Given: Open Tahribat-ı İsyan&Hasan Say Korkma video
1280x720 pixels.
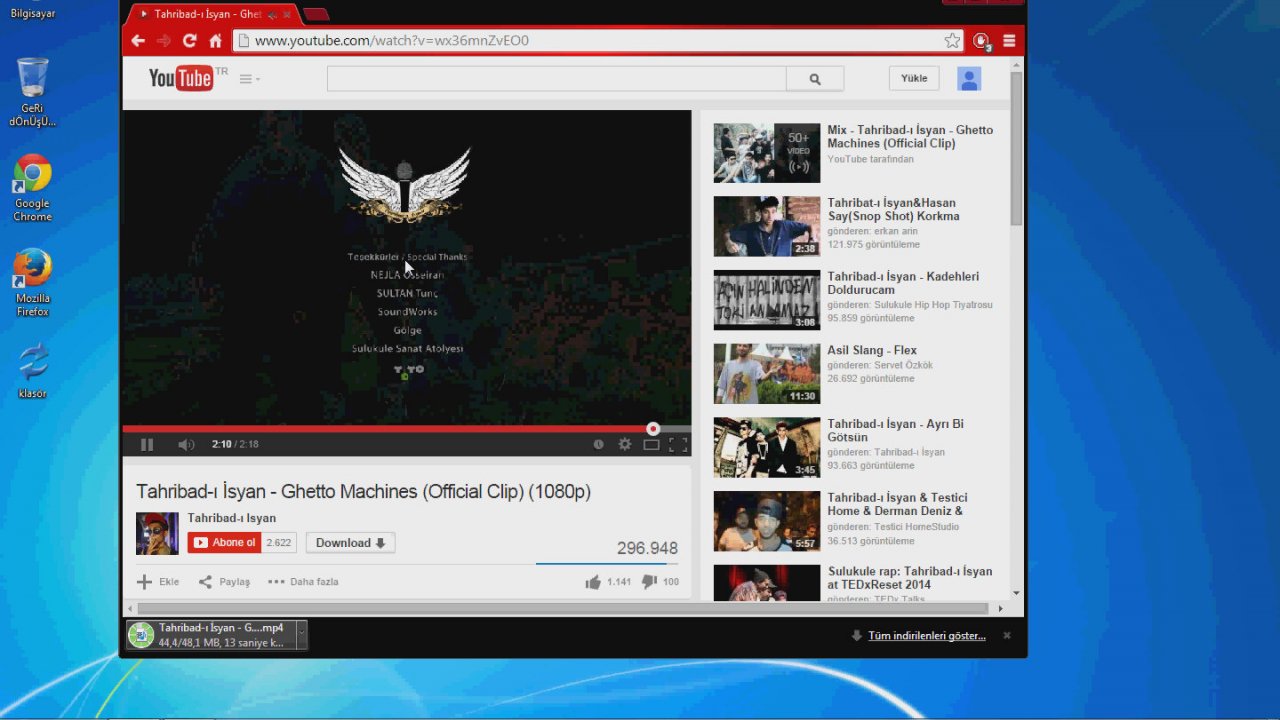Looking at the screenshot, I should coord(893,209).
